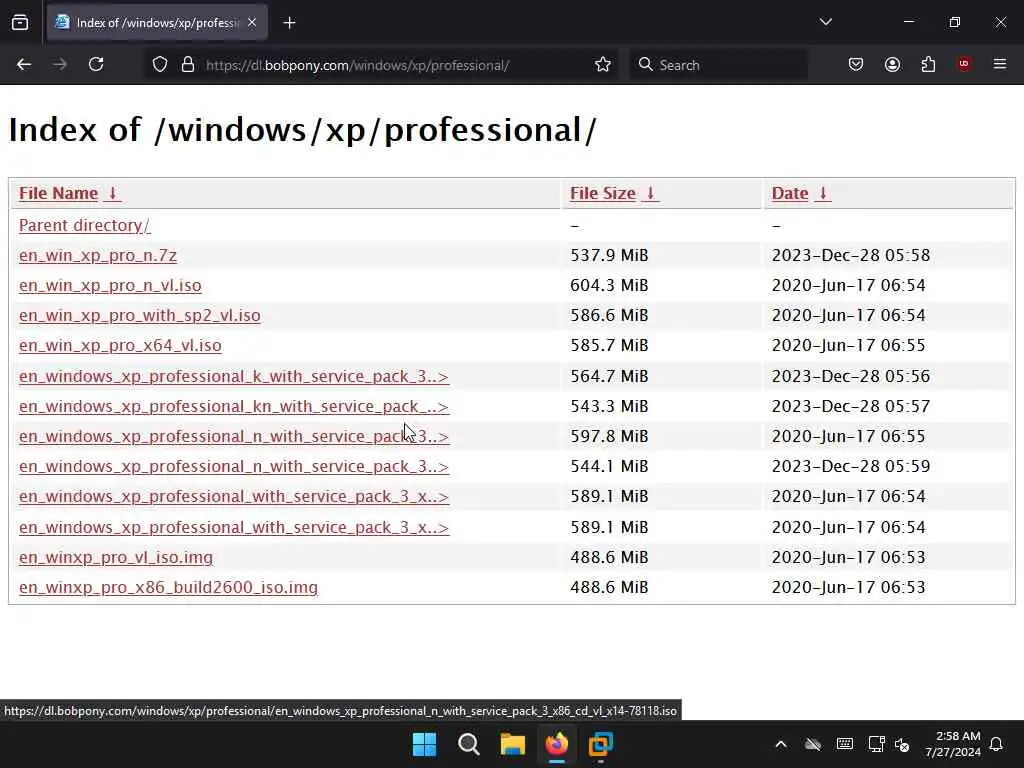Open the Parent directory link
The width and height of the screenshot is (1024, 768).
point(84,225)
